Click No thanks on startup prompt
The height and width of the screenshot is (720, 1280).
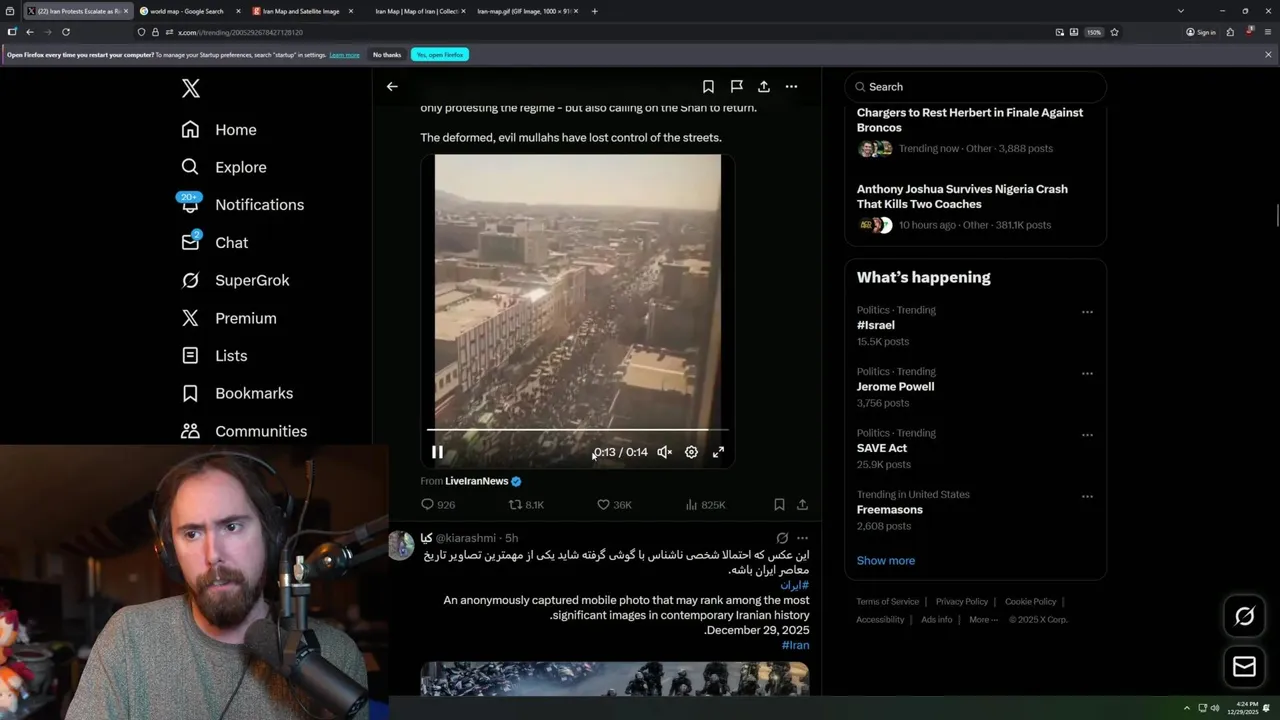click(387, 55)
